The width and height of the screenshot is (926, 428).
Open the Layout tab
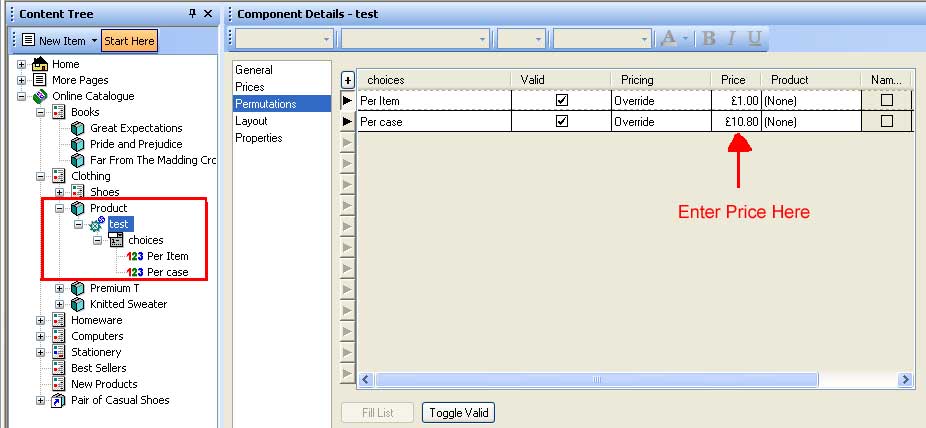[x=252, y=121]
